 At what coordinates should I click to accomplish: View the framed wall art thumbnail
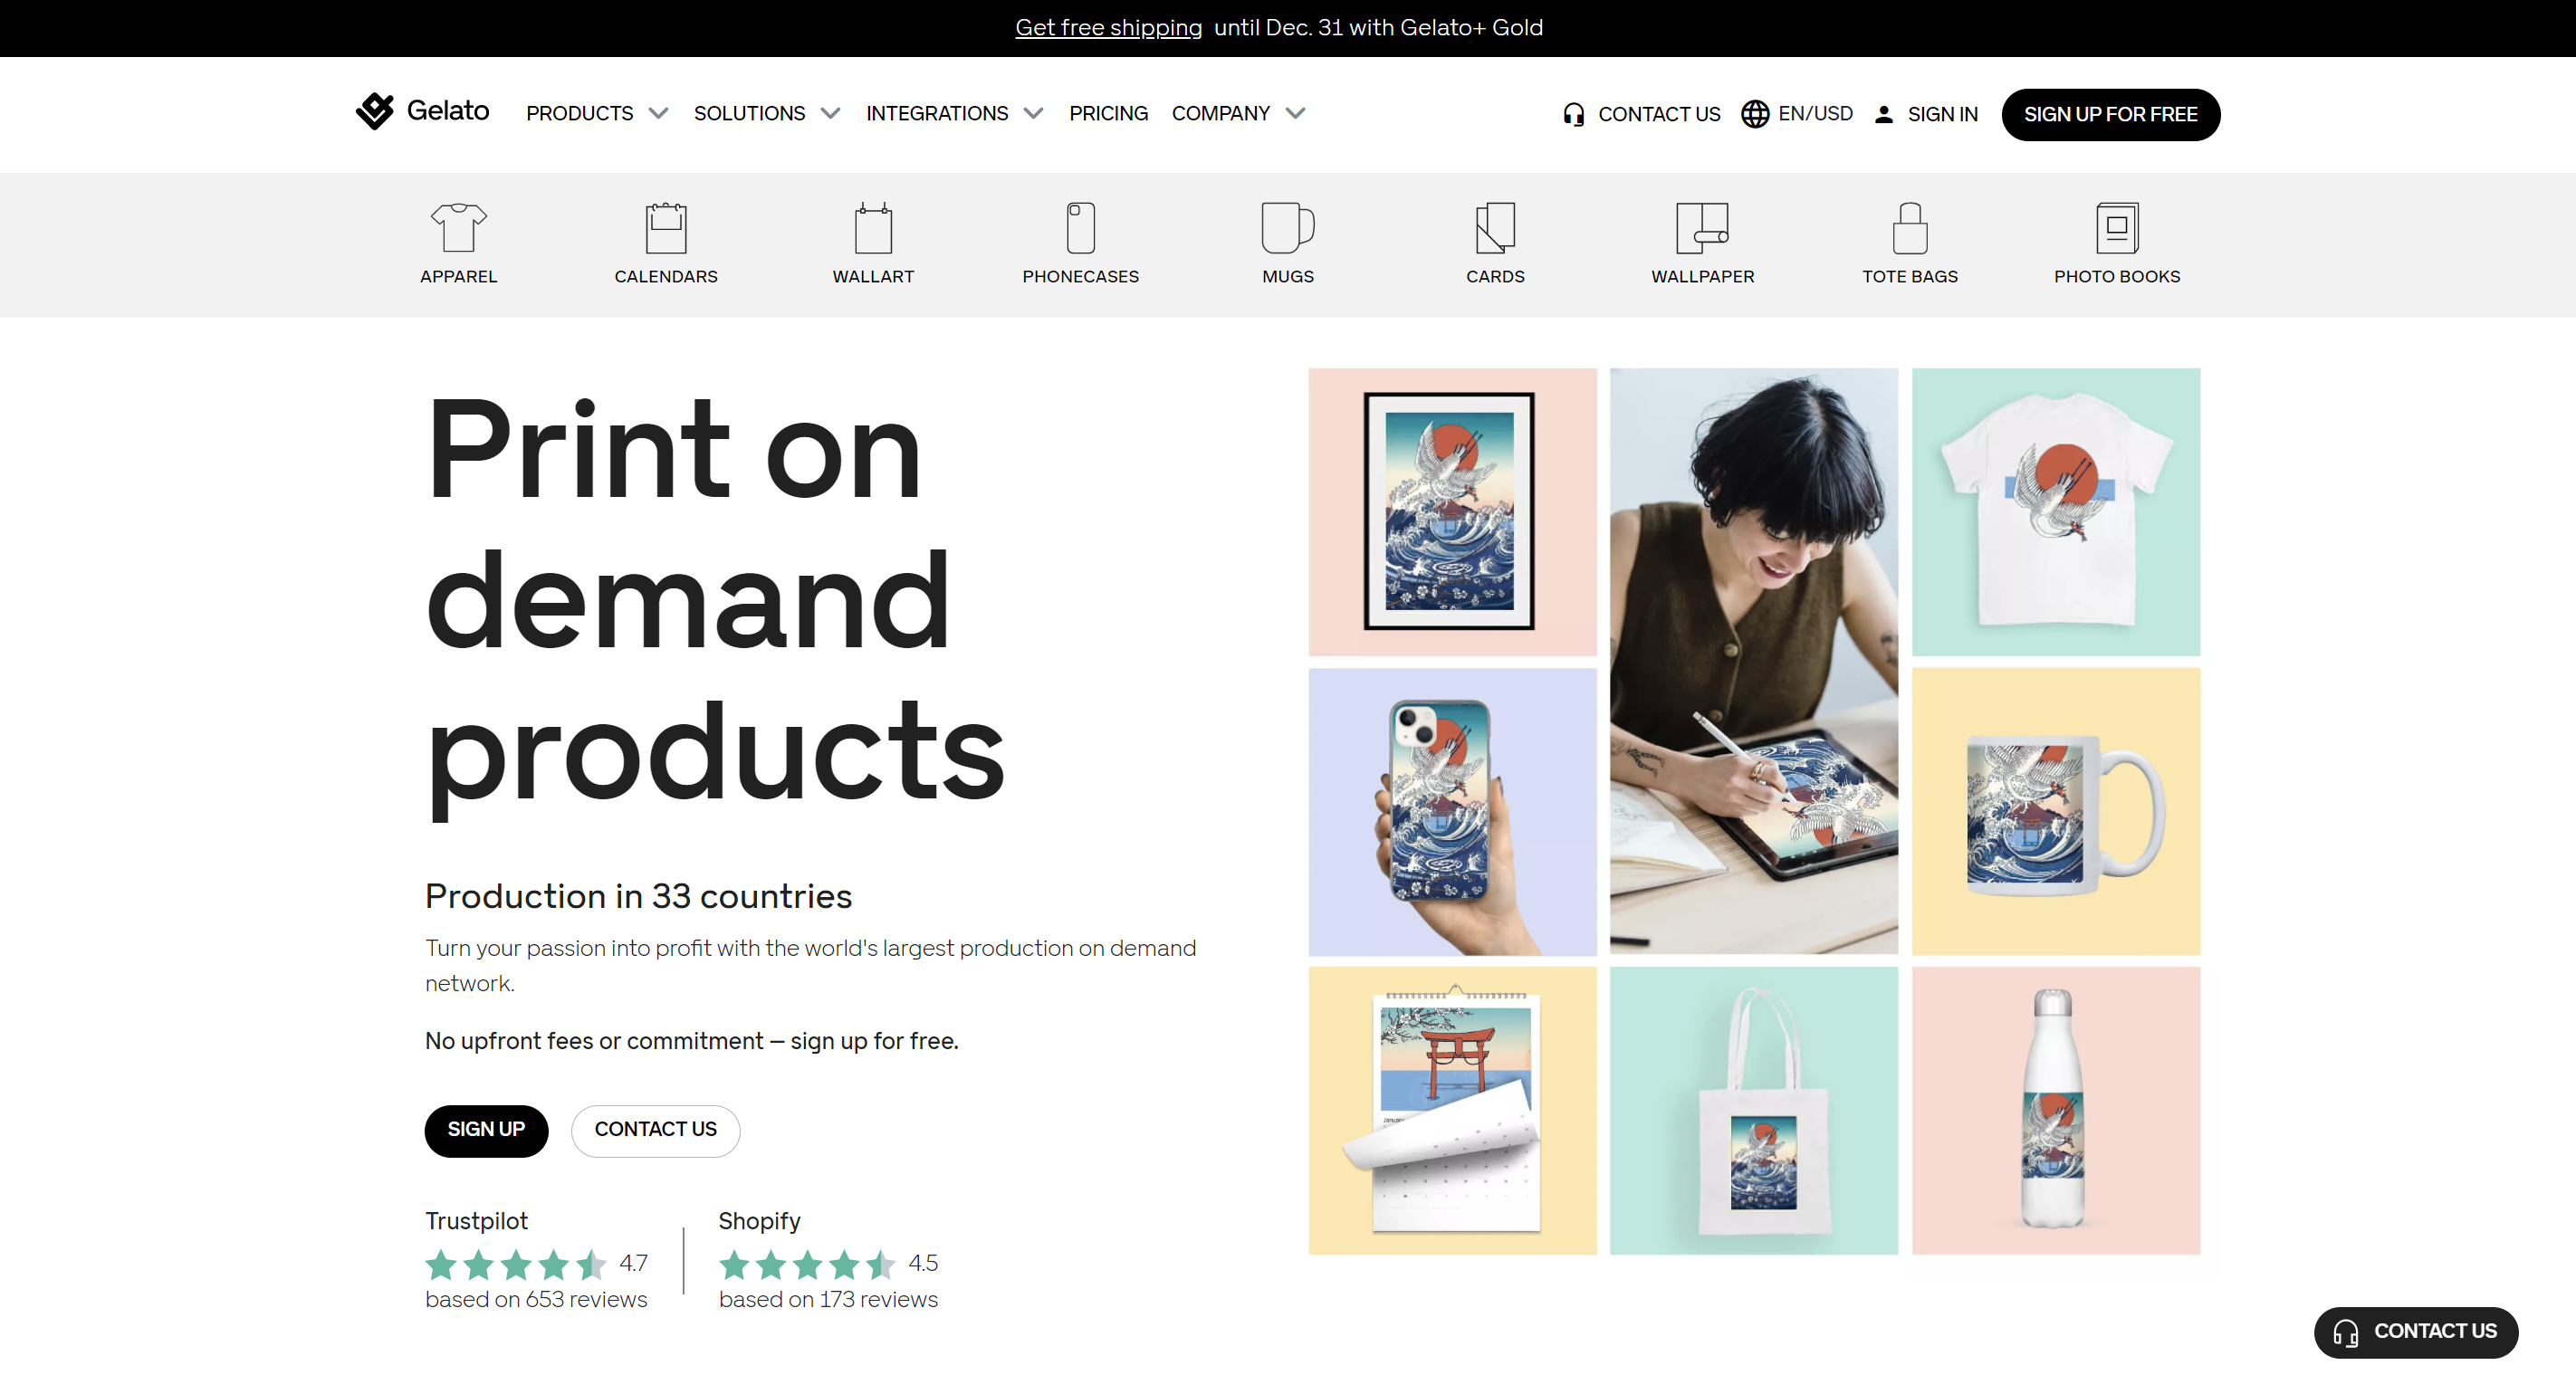pyautogui.click(x=1452, y=511)
